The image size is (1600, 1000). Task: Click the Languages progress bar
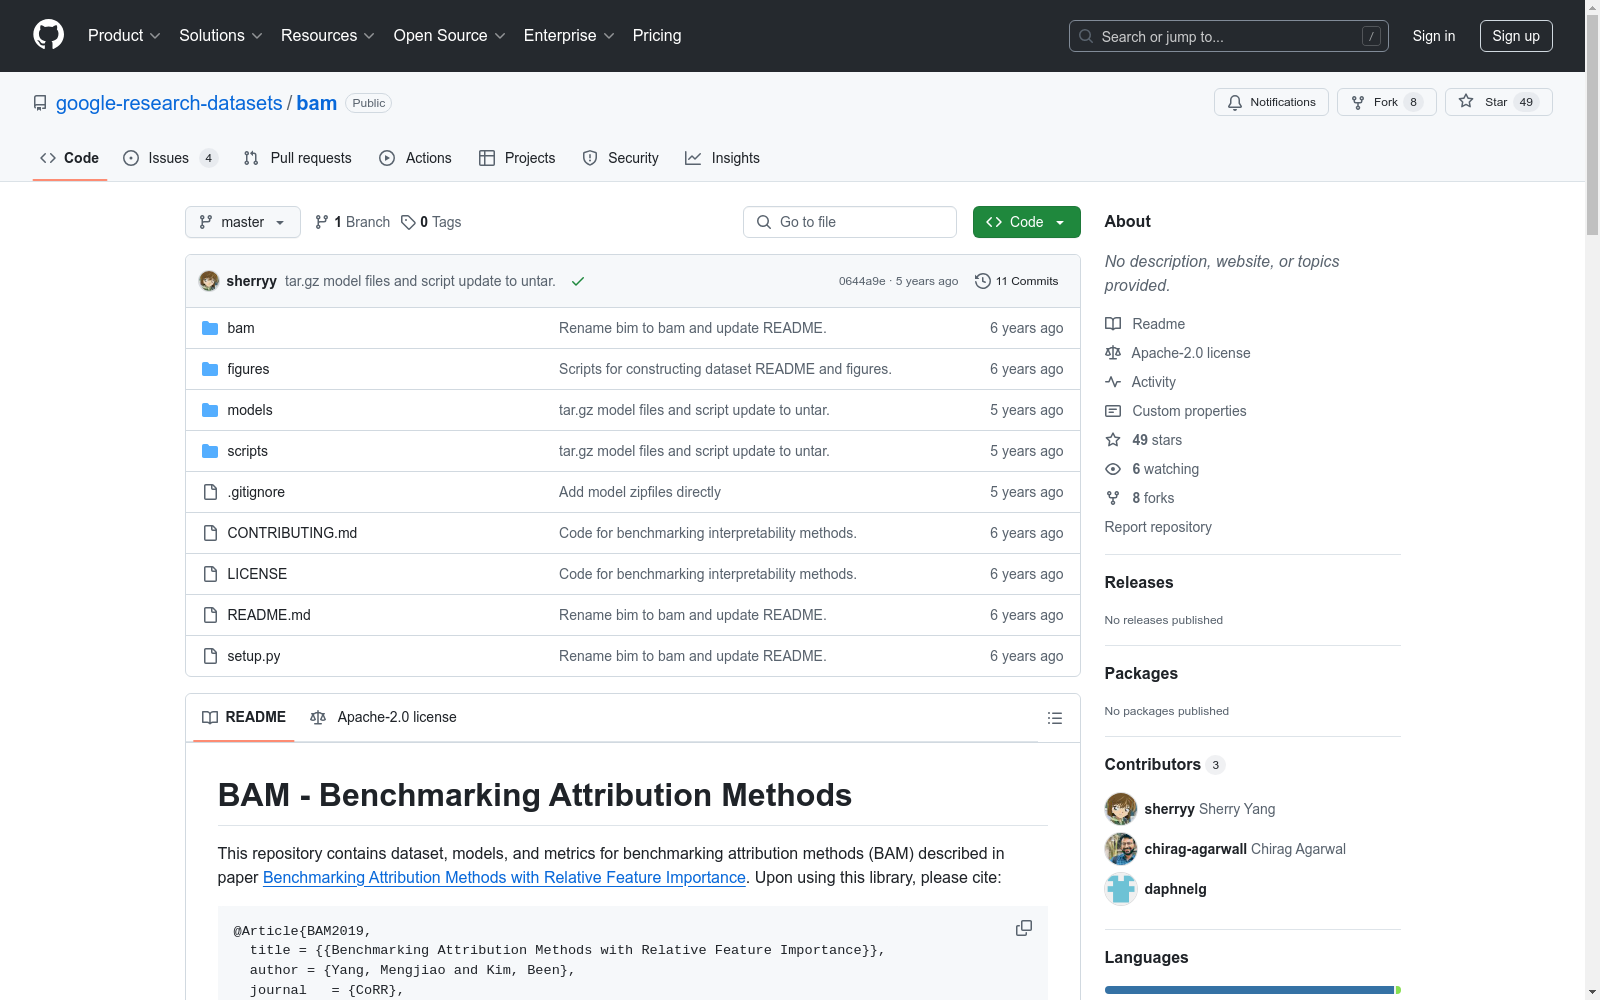pyautogui.click(x=1252, y=990)
